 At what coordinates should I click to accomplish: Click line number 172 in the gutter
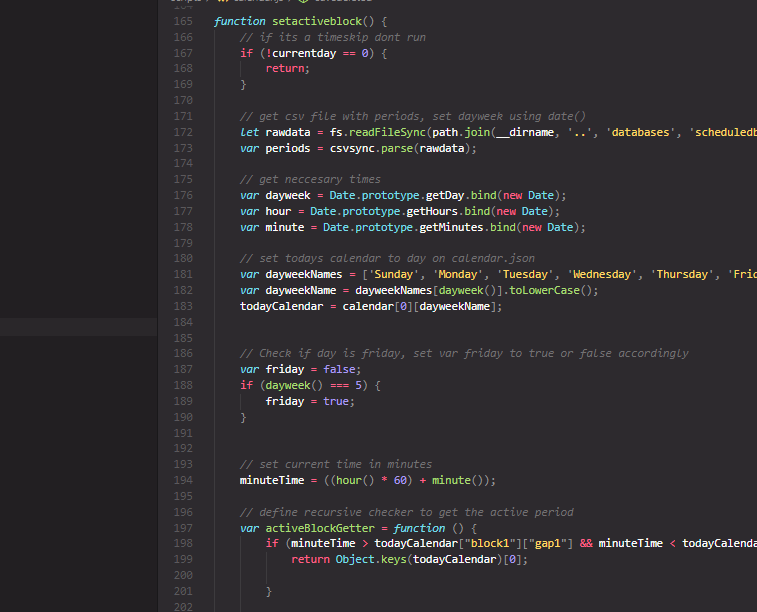click(x=183, y=132)
